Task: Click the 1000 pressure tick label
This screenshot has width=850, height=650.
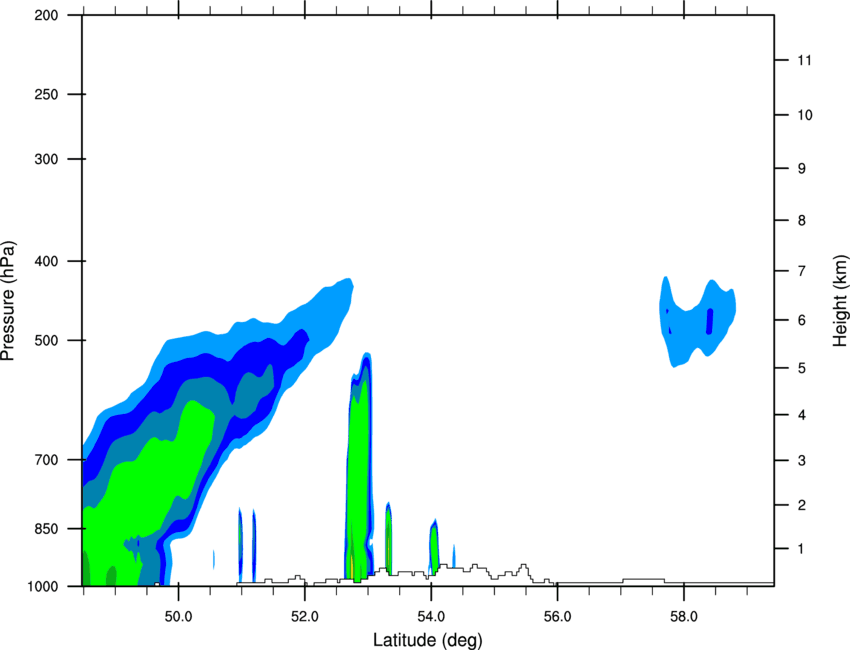Action: (x=42, y=586)
